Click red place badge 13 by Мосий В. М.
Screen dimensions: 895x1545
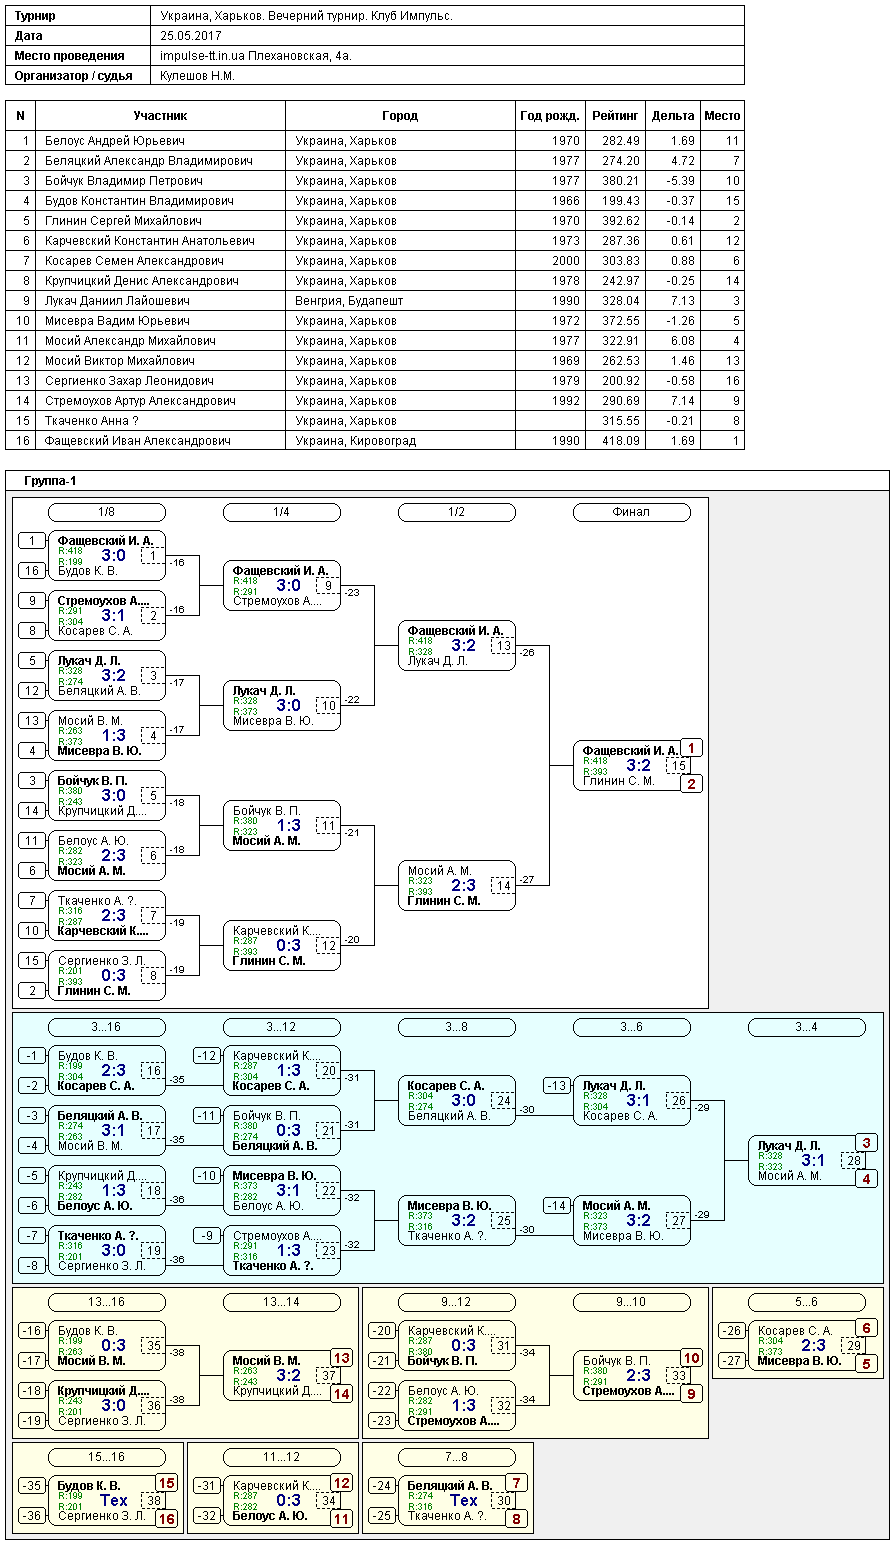coord(341,1358)
